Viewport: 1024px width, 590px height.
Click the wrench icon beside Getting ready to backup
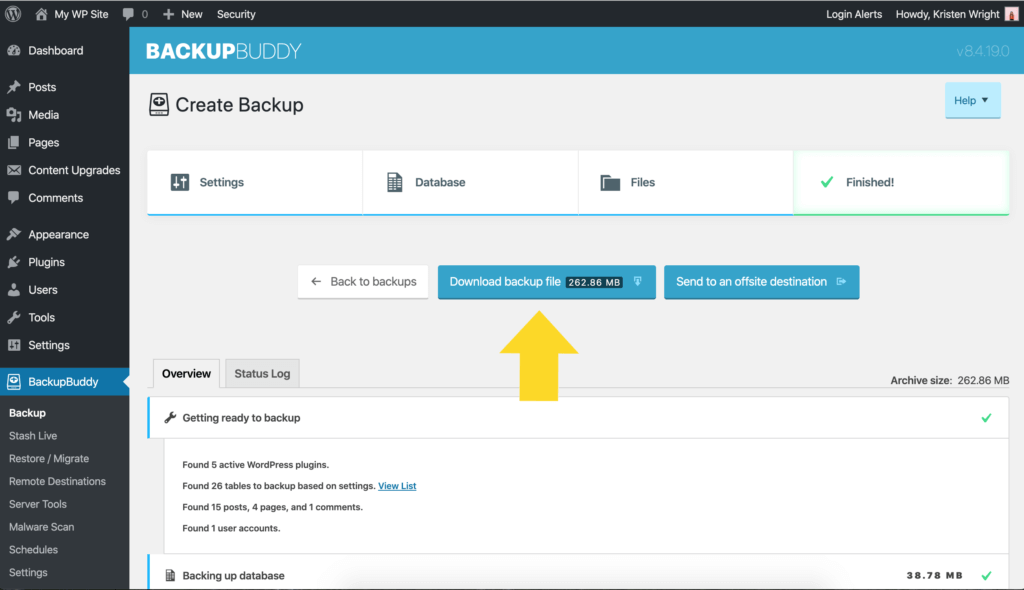coord(170,418)
